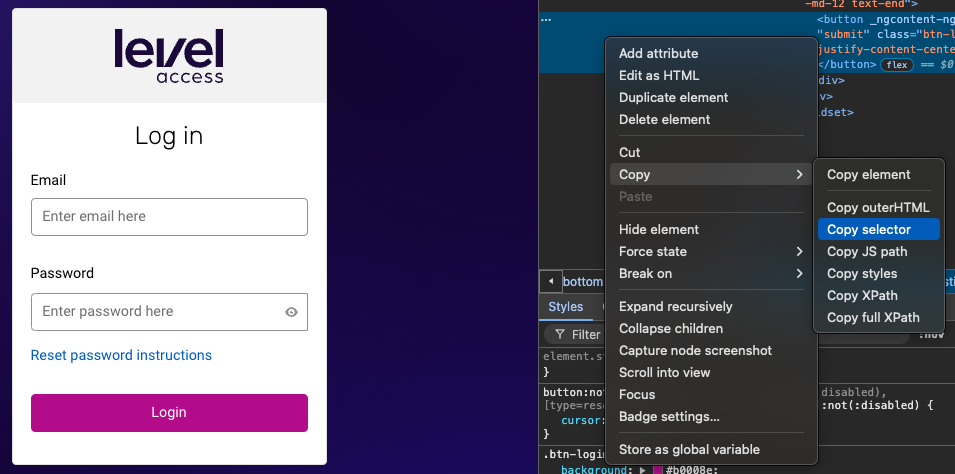
Task: Select Copy styles
Action: 862,274
